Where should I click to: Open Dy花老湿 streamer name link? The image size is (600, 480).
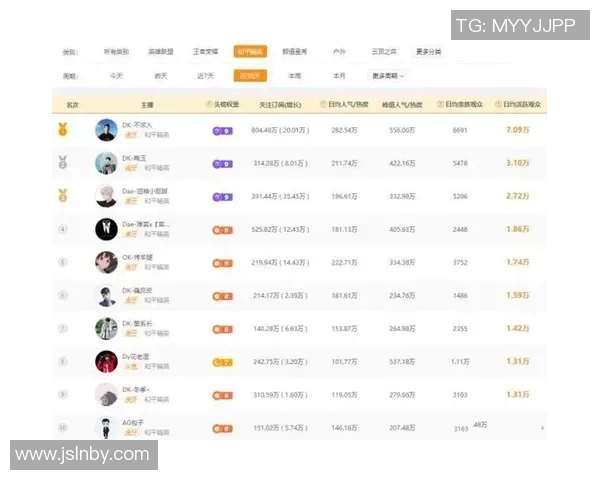click(135, 356)
